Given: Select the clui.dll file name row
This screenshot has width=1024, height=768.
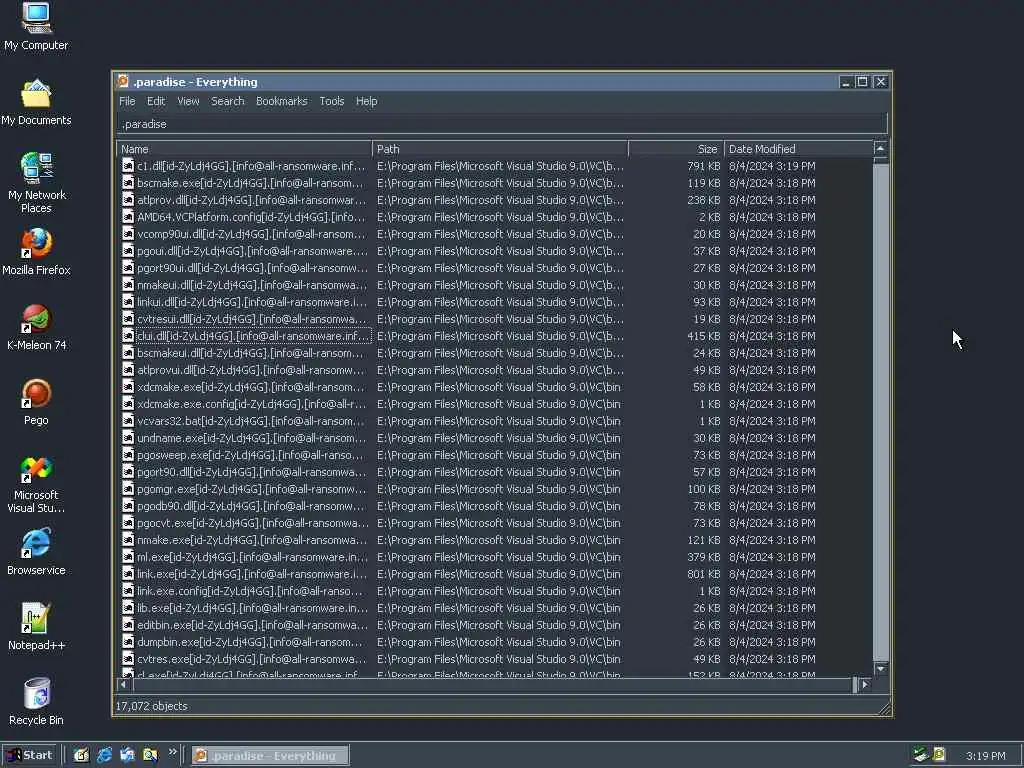Looking at the screenshot, I should click(x=253, y=336).
